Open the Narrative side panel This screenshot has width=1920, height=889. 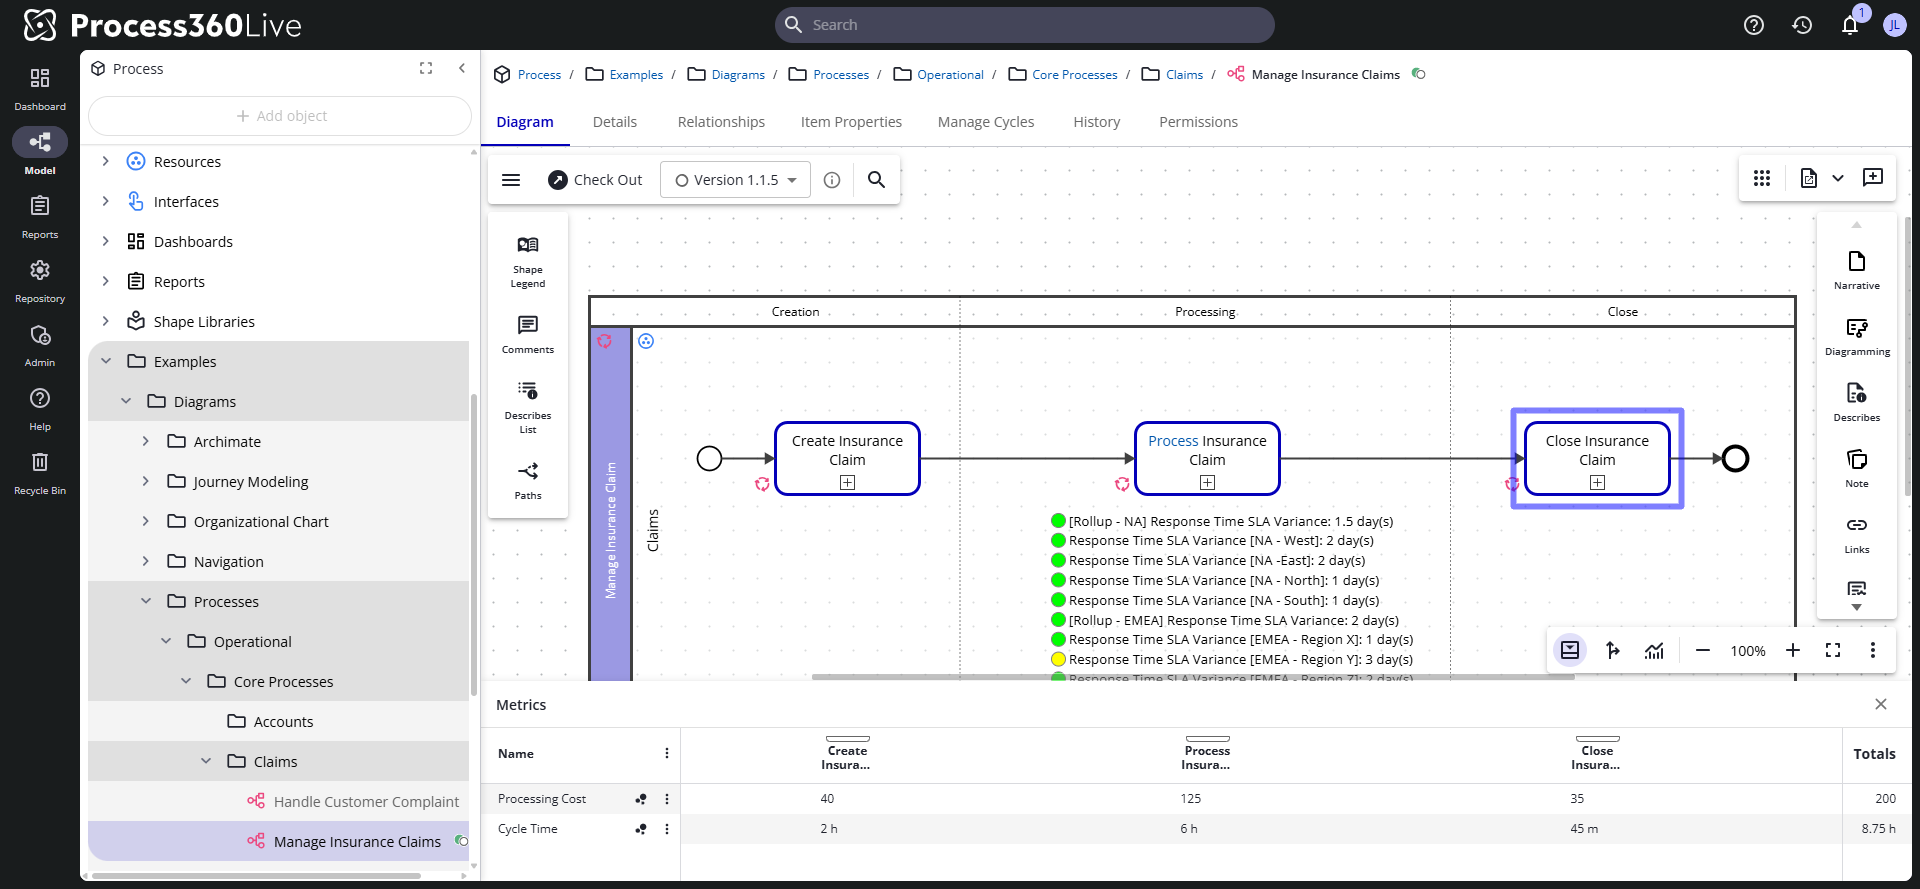1857,270
